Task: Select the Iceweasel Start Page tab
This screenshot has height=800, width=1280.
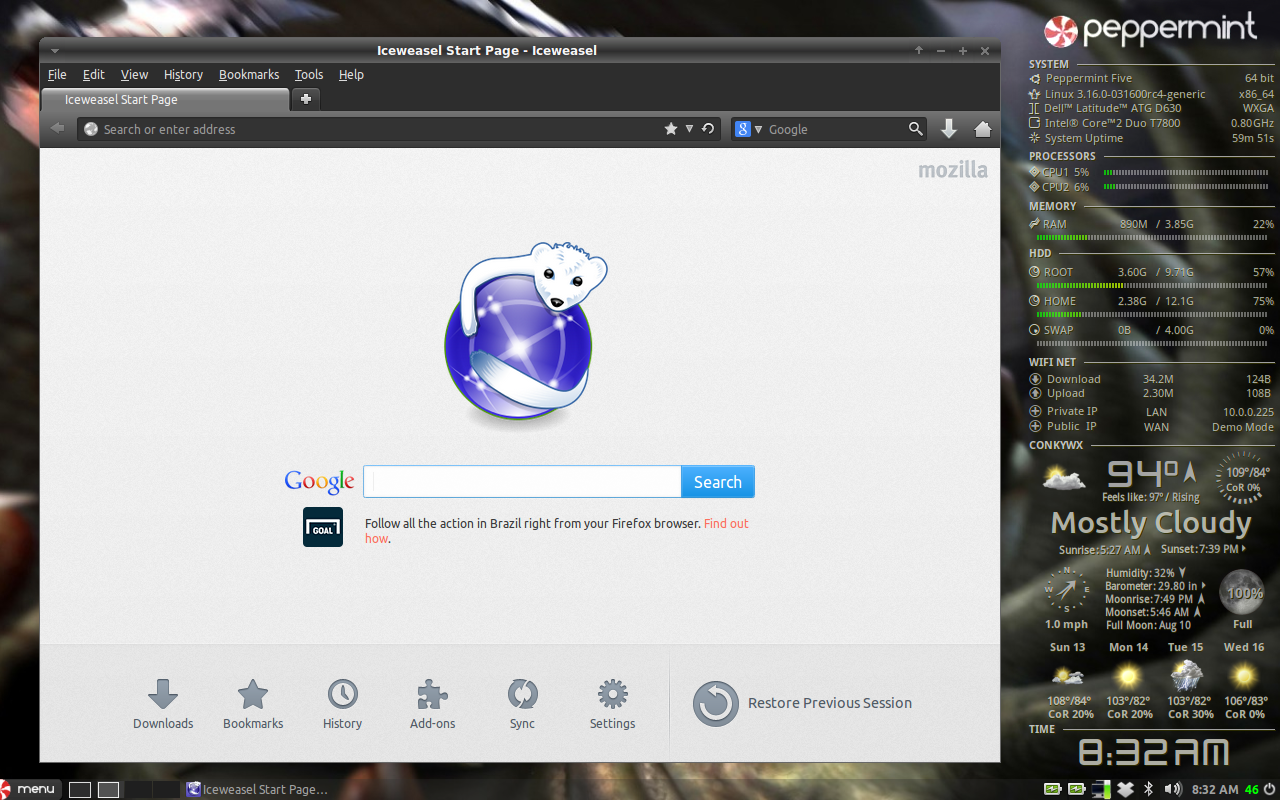Action: pyautogui.click(x=165, y=100)
